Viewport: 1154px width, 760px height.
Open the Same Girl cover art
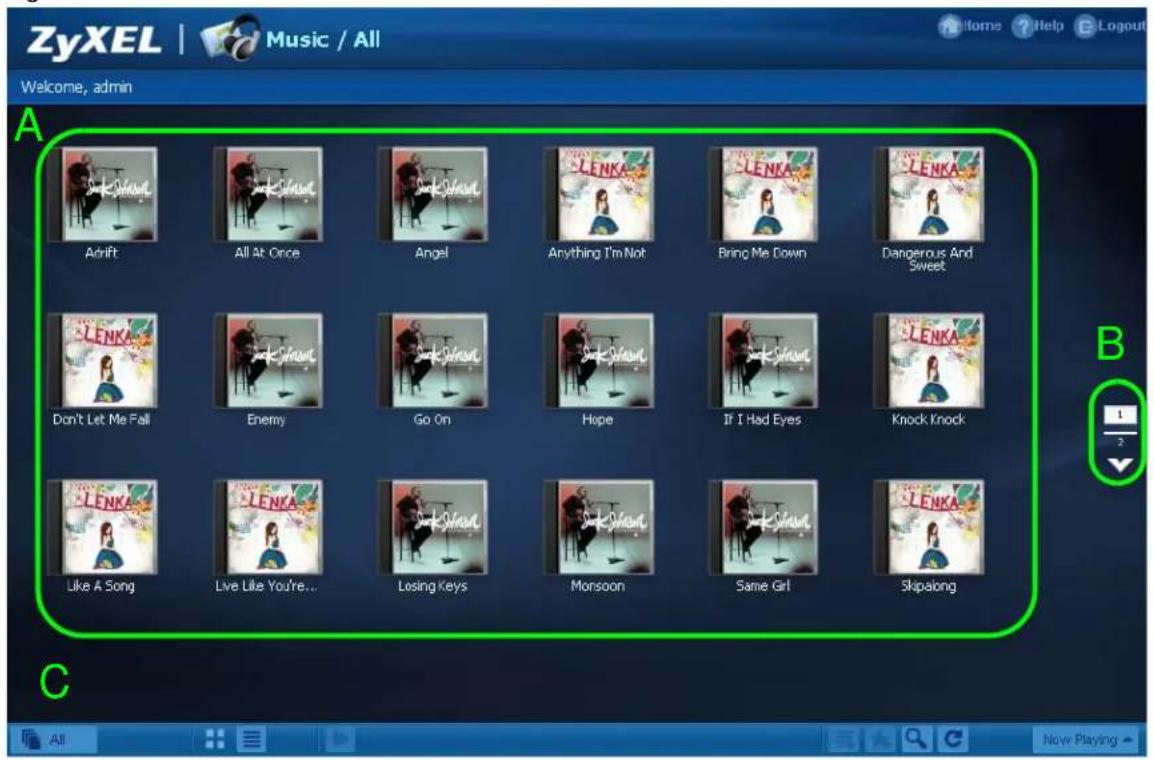(763, 528)
